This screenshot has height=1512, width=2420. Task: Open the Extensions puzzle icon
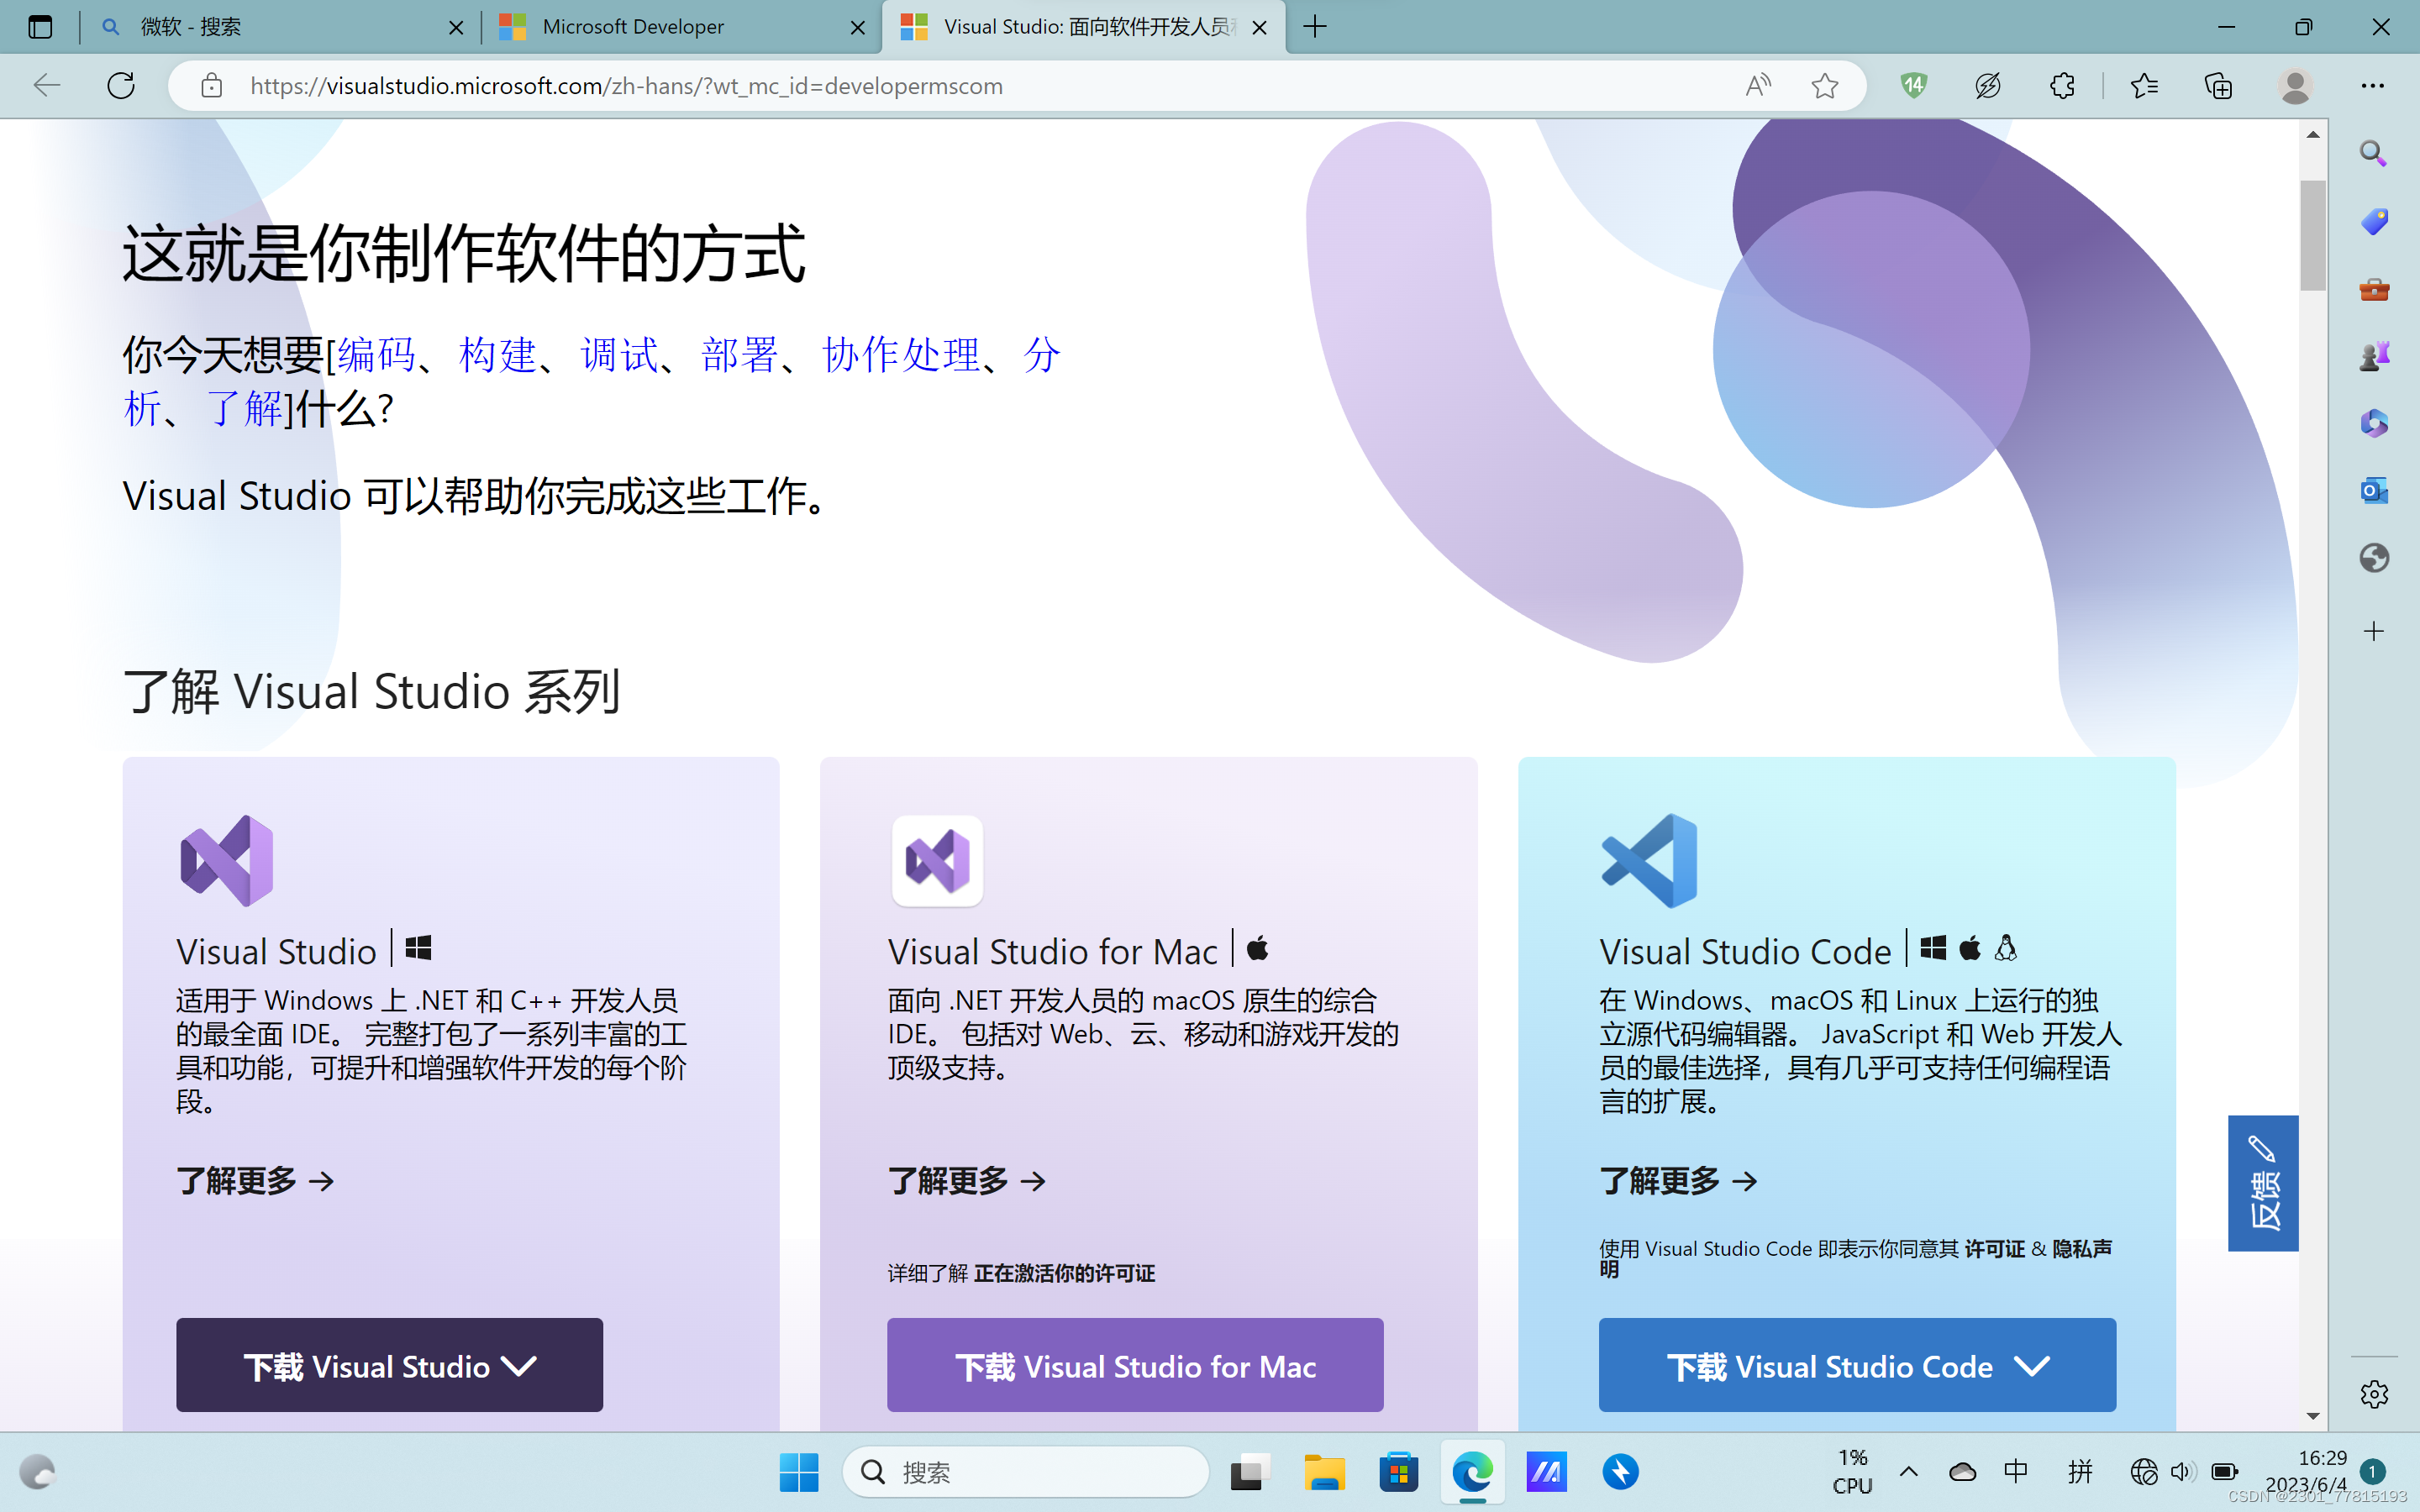(x=2061, y=86)
